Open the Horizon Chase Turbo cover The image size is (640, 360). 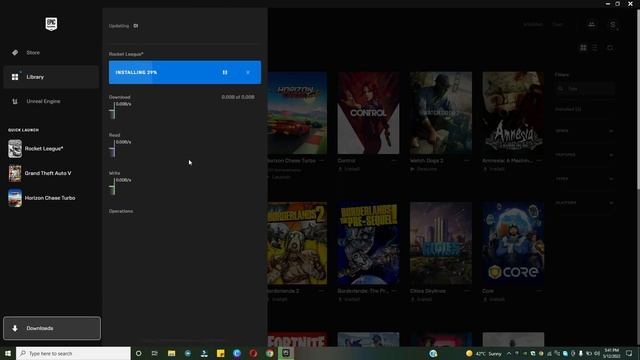pyautogui.click(x=297, y=113)
